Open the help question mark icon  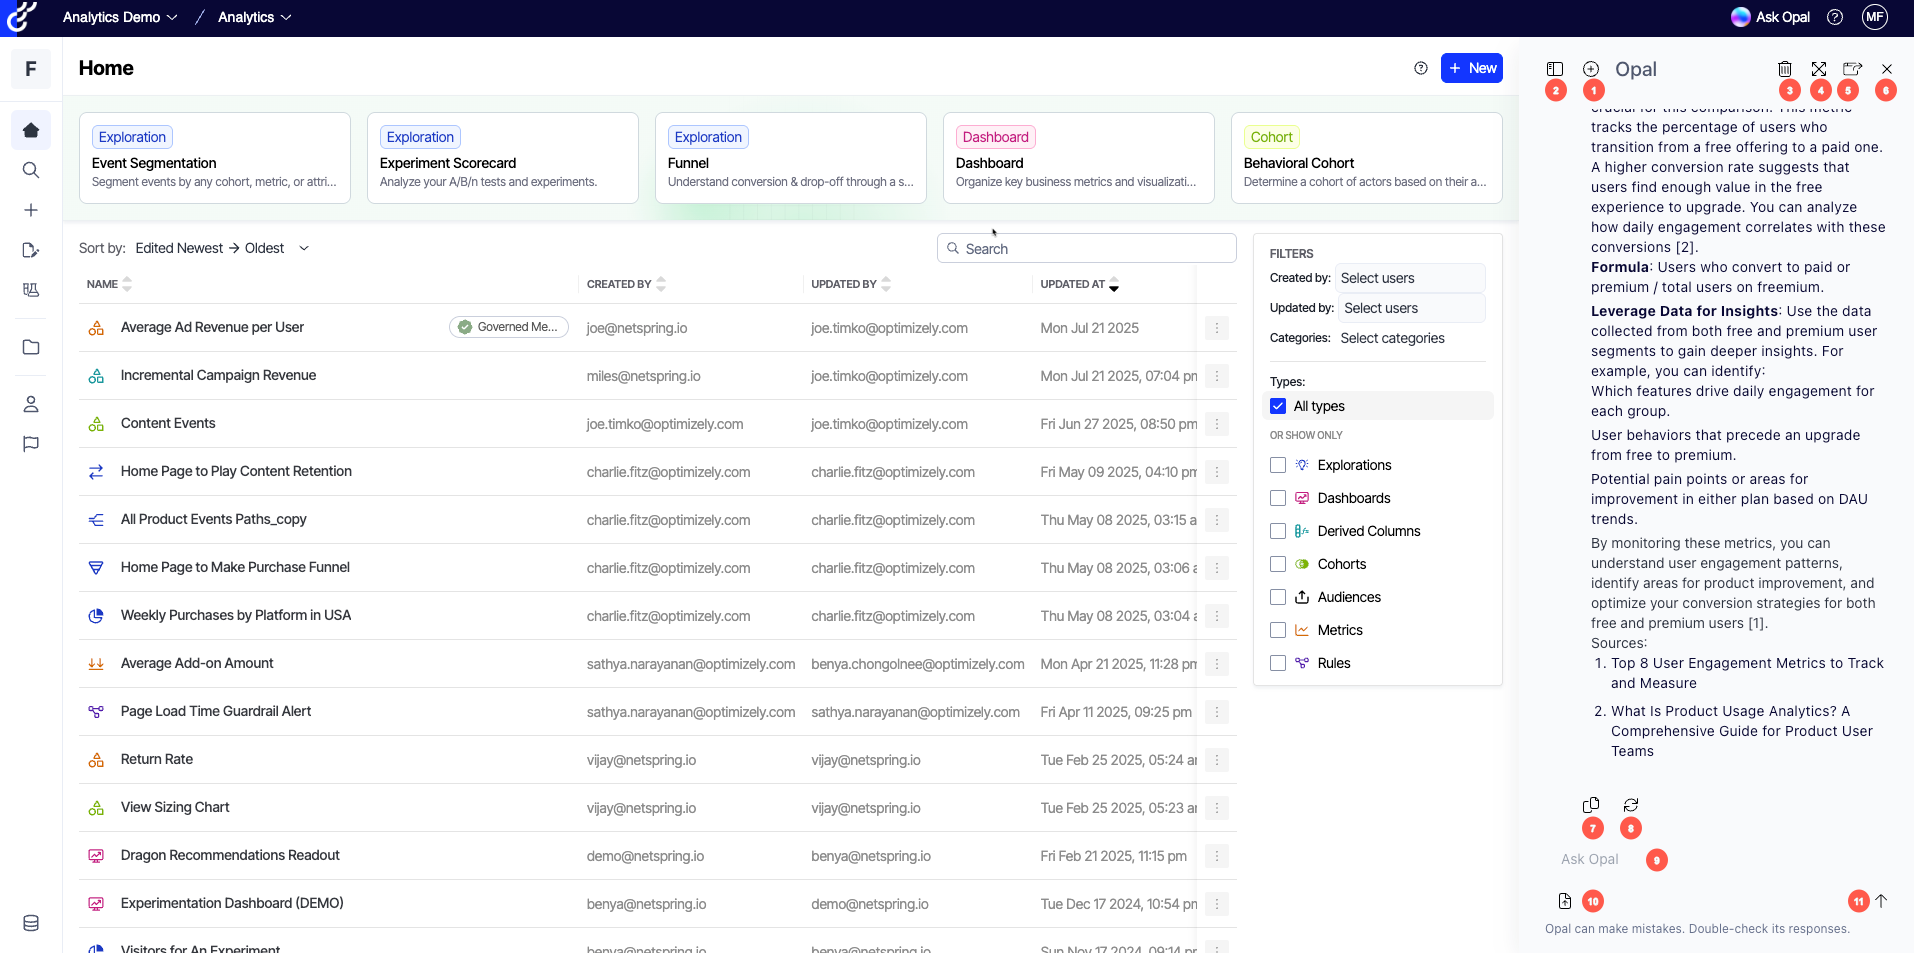(x=1834, y=17)
